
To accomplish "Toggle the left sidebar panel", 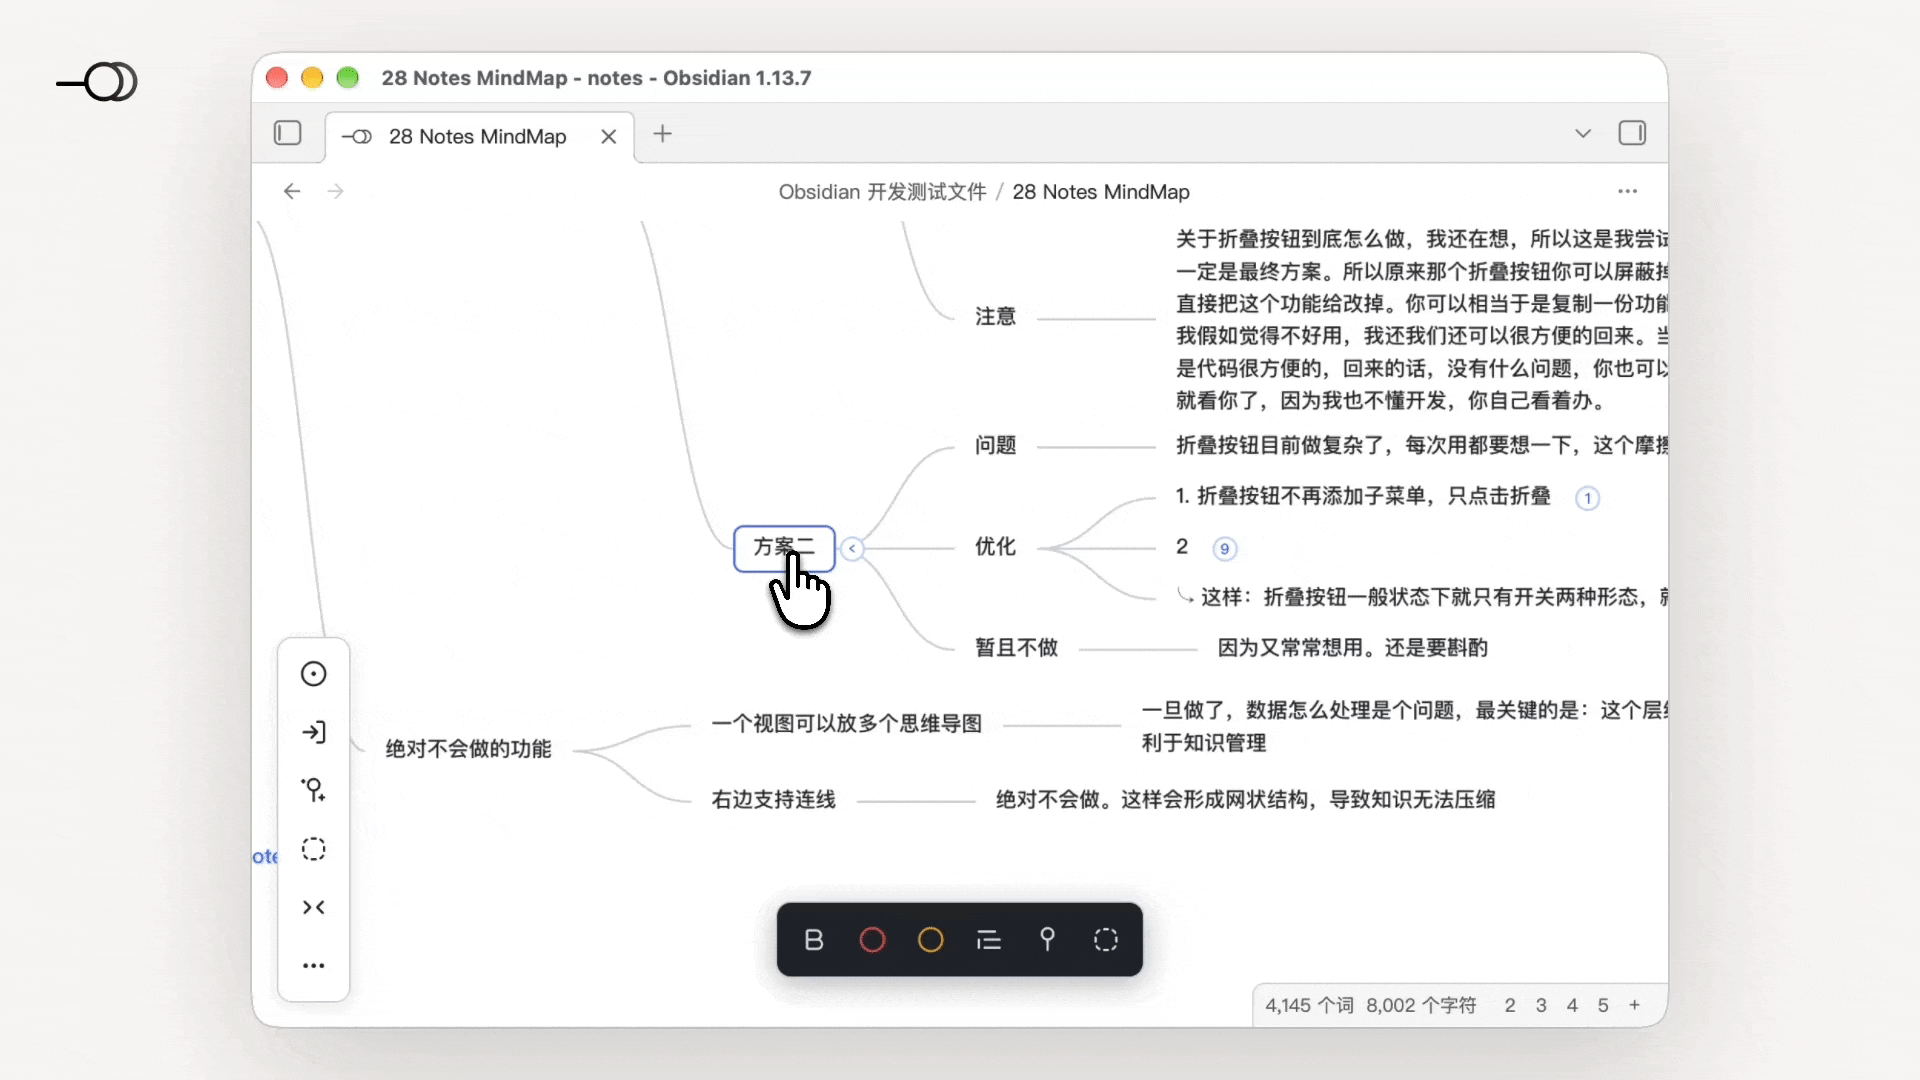I will click(x=288, y=133).
